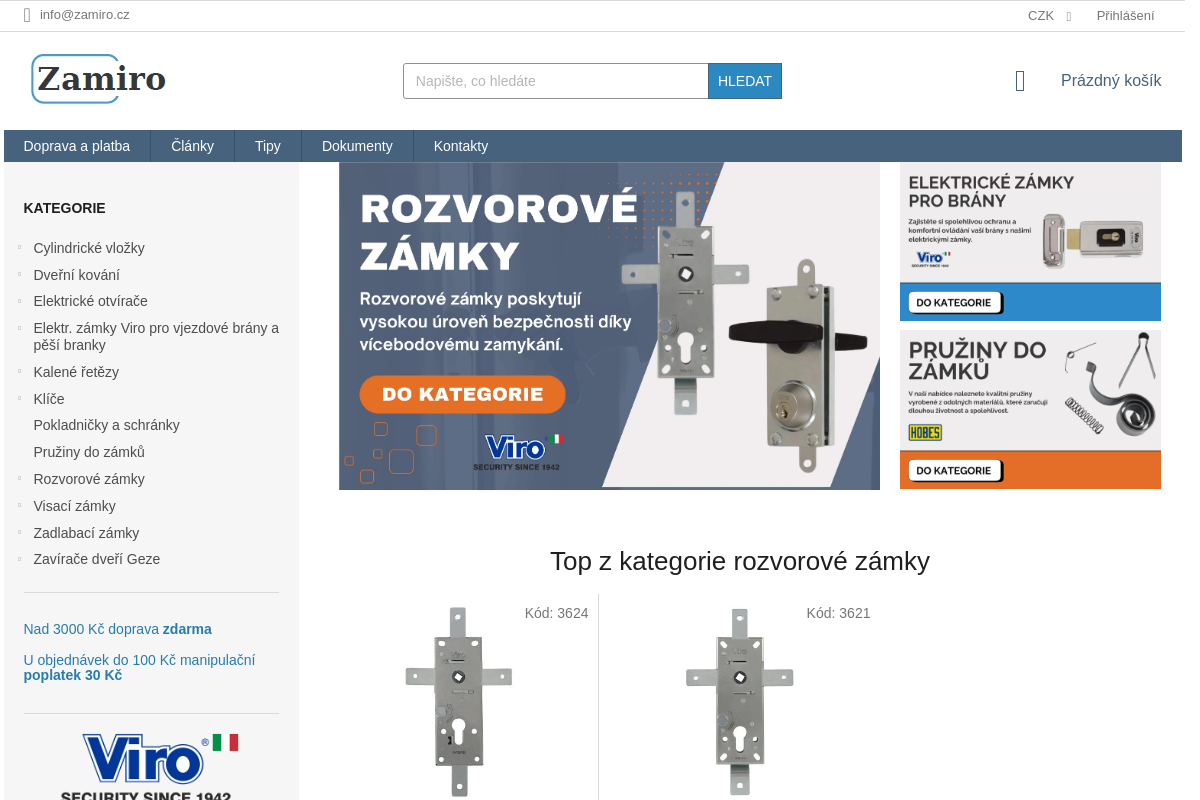Click 'U objednávek do 100 Kč manipulační poplatek' text

(139, 667)
